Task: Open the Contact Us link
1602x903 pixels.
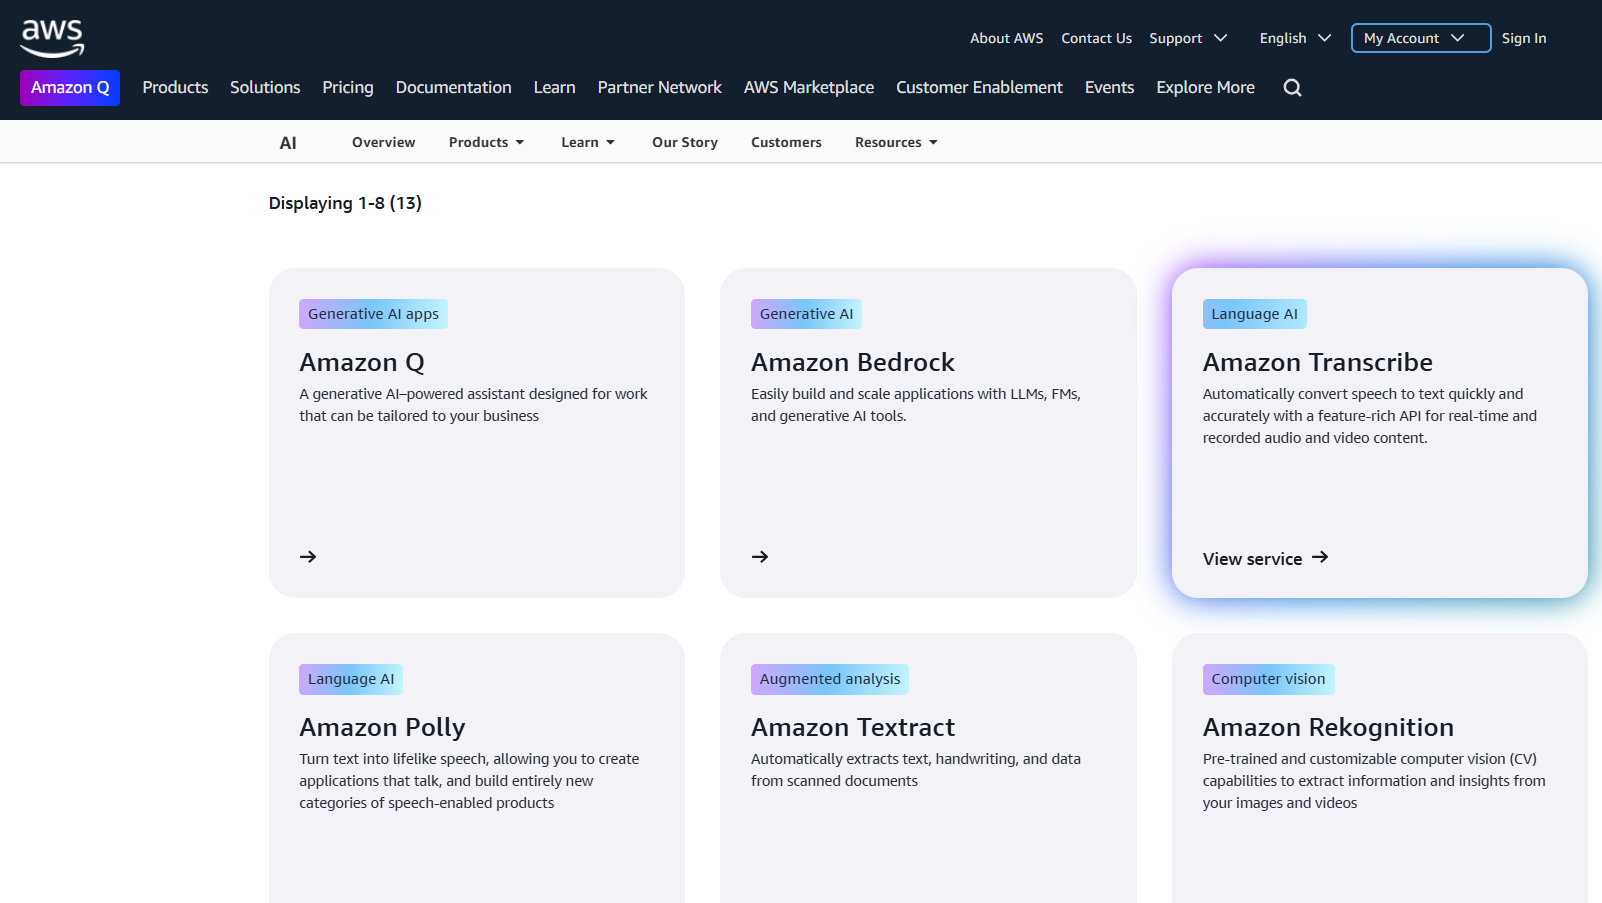Action: [1096, 38]
